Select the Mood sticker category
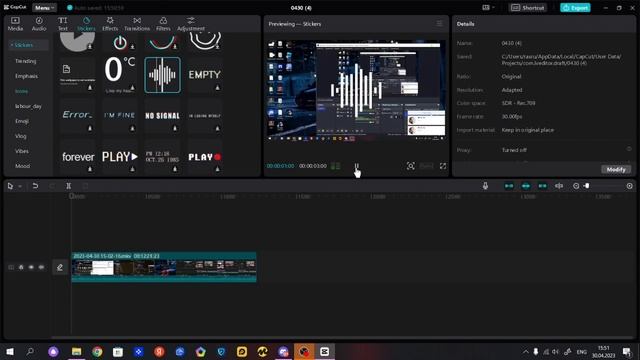 22,166
